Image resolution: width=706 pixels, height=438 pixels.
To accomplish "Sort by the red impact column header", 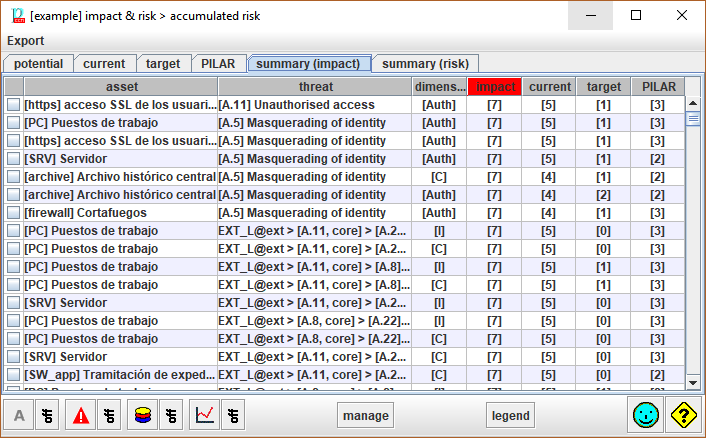I will coord(496,87).
